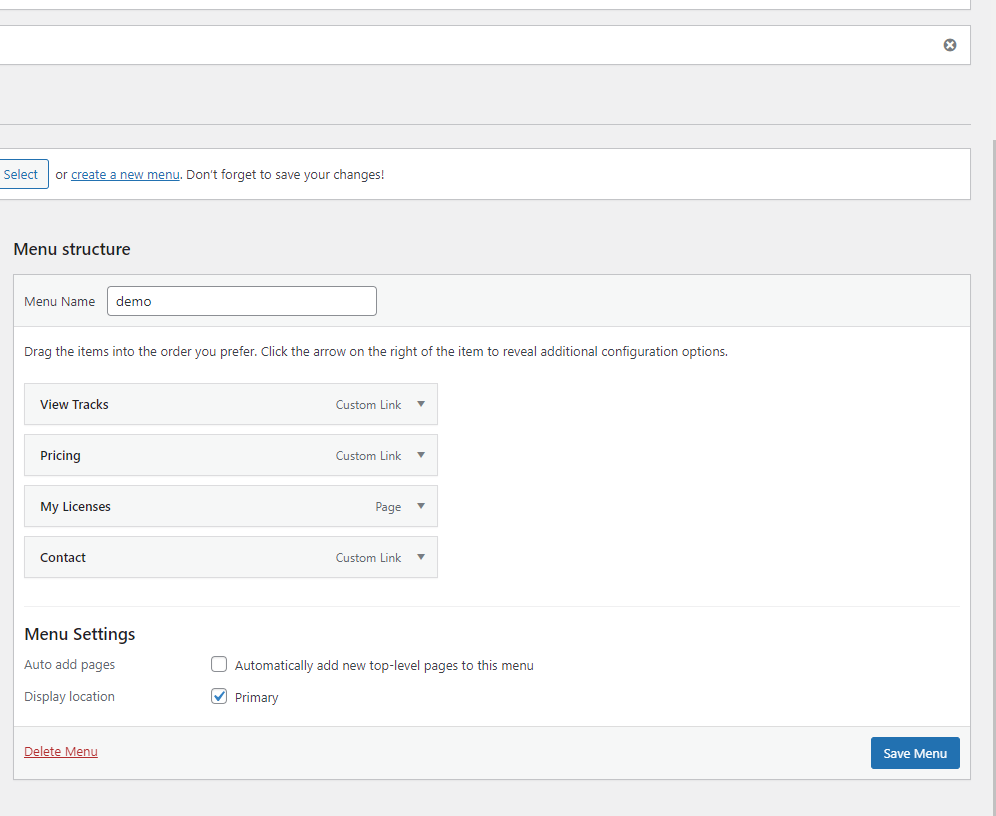
Task: Expand the View Tracks menu item arrow
Action: click(421, 404)
